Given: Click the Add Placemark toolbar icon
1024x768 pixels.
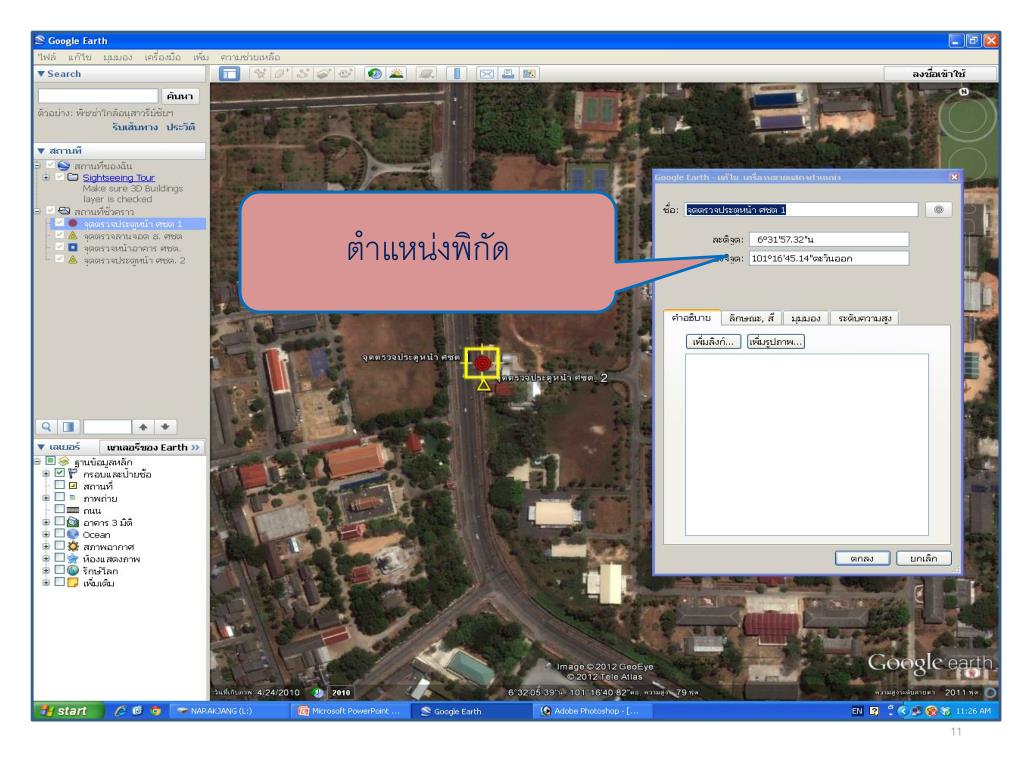Looking at the screenshot, I should pos(260,74).
